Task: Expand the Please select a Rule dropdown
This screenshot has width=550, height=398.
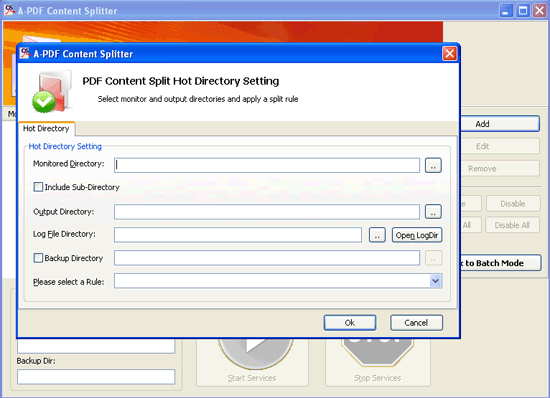Action: 435,281
